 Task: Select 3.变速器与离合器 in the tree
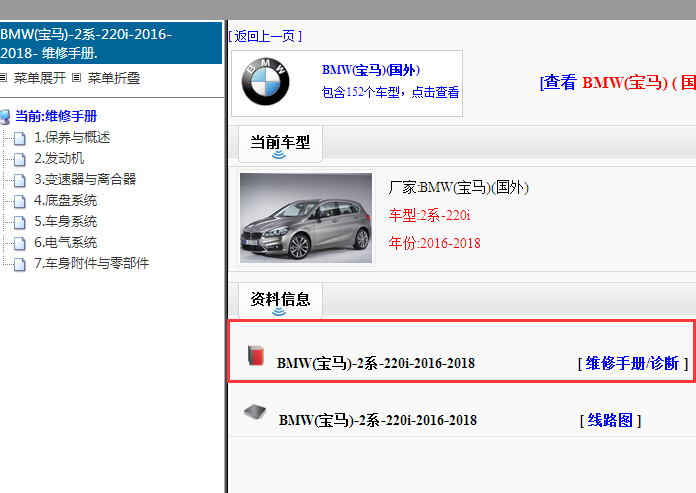point(85,179)
